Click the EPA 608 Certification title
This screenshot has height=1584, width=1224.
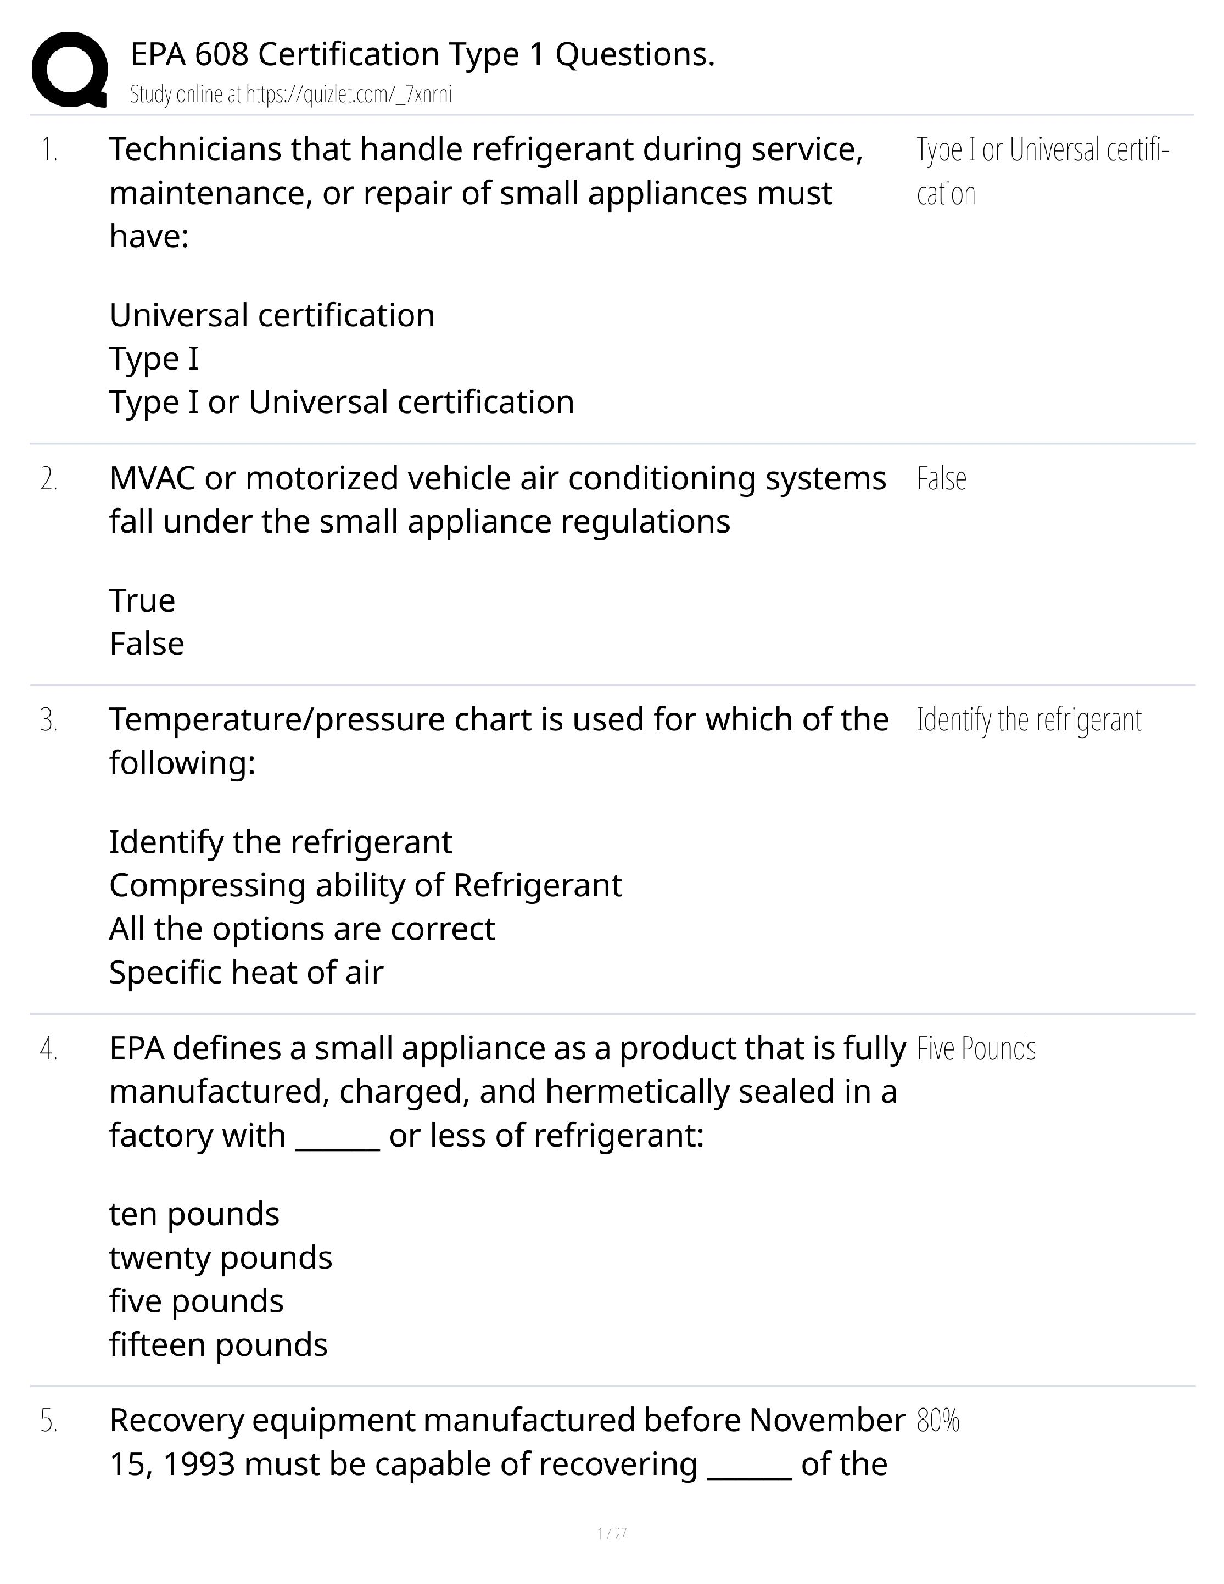(x=422, y=54)
